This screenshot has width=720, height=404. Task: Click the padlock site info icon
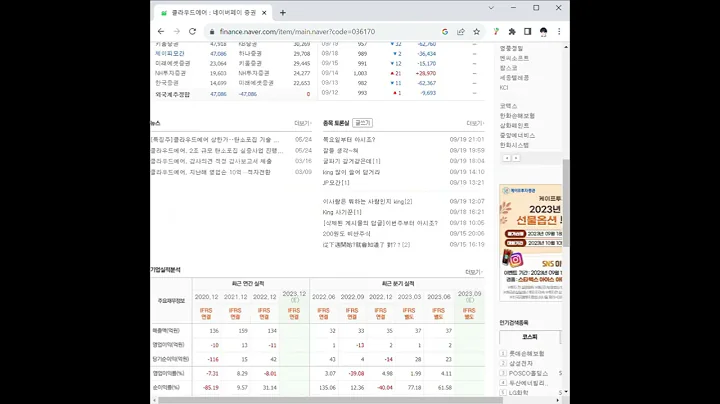[212, 32]
